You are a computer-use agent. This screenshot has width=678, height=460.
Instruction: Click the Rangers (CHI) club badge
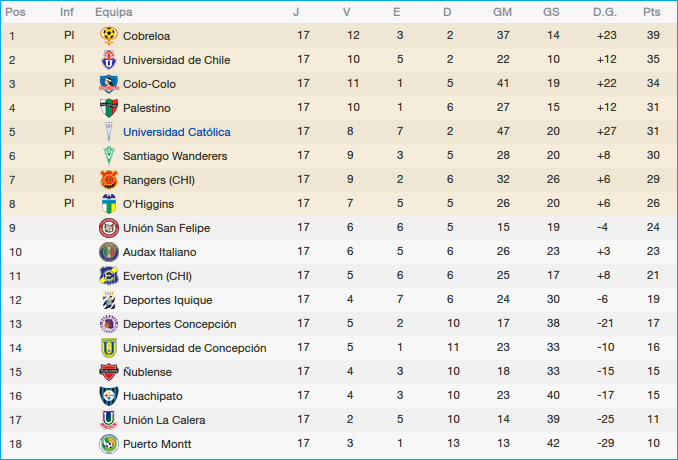click(x=108, y=179)
